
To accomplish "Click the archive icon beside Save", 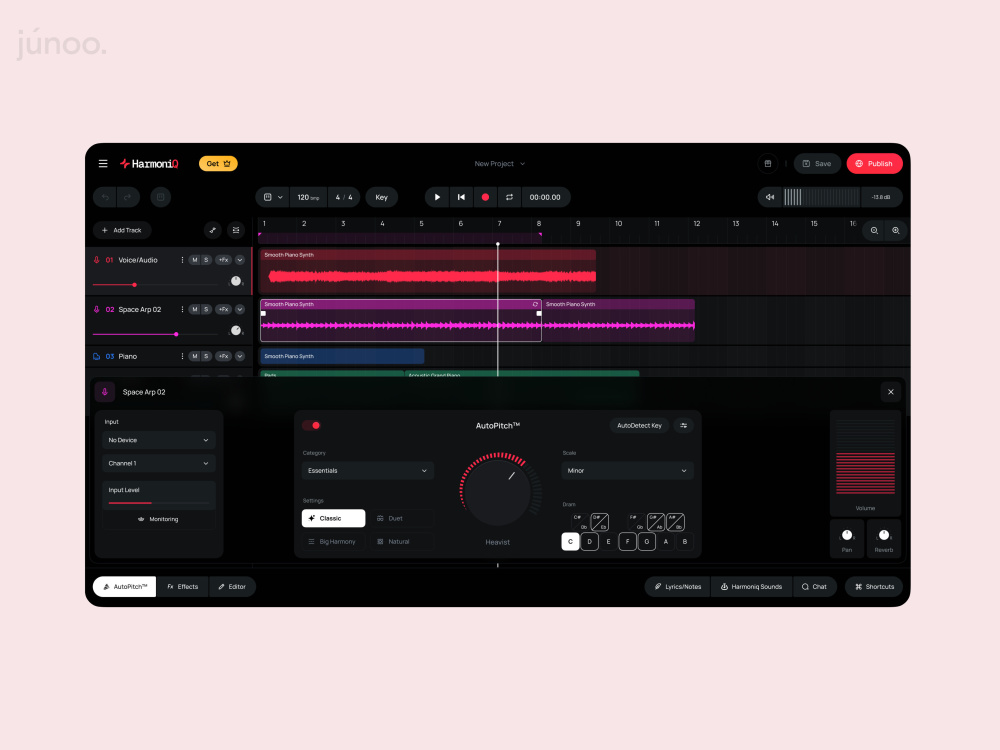I will pos(768,164).
